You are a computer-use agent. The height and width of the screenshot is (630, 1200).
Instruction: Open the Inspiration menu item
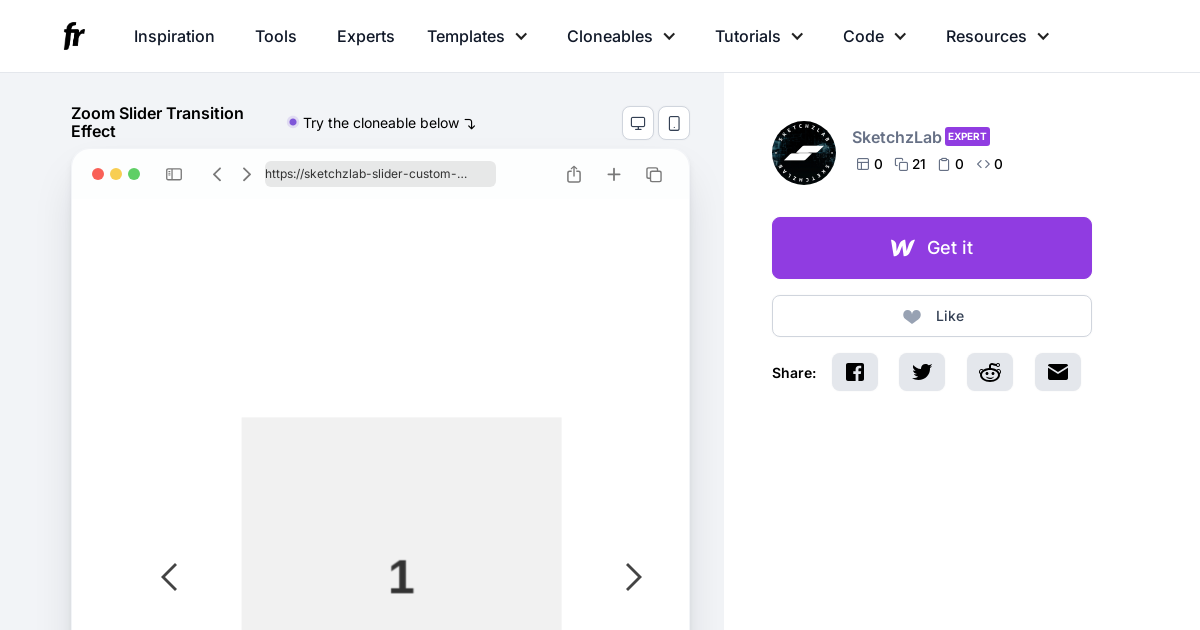point(174,36)
